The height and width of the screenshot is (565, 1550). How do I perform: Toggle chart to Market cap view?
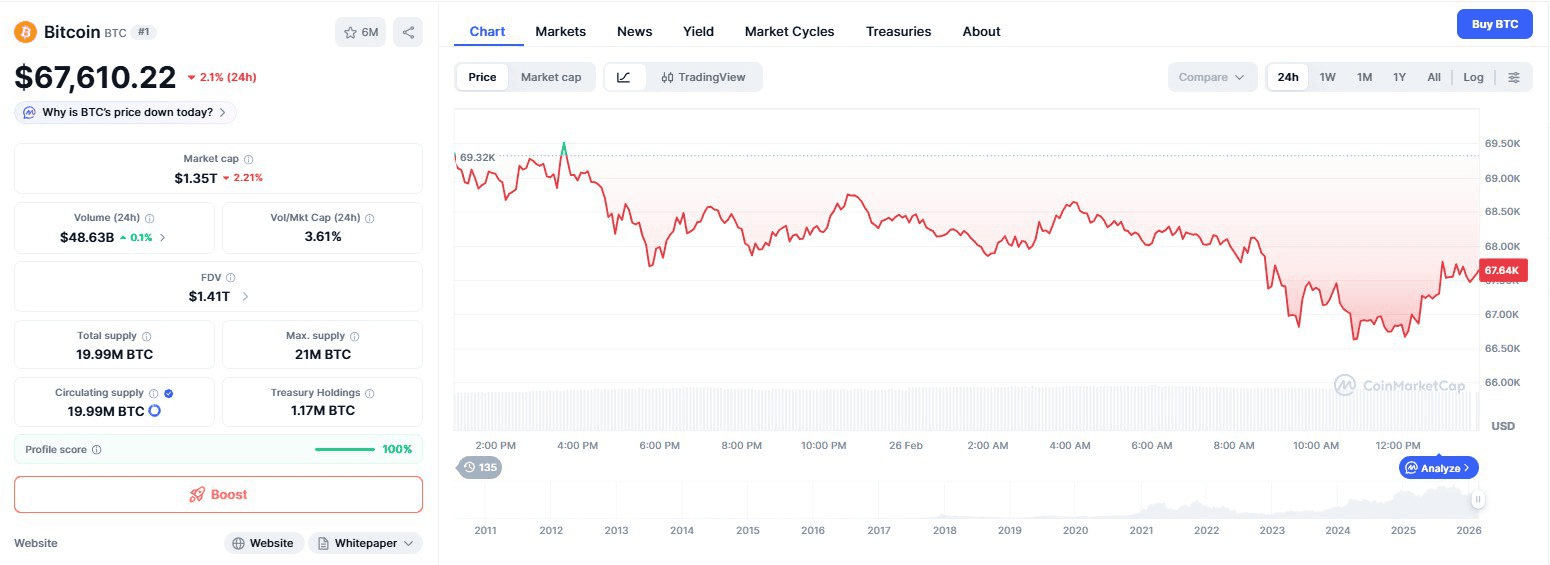point(551,77)
